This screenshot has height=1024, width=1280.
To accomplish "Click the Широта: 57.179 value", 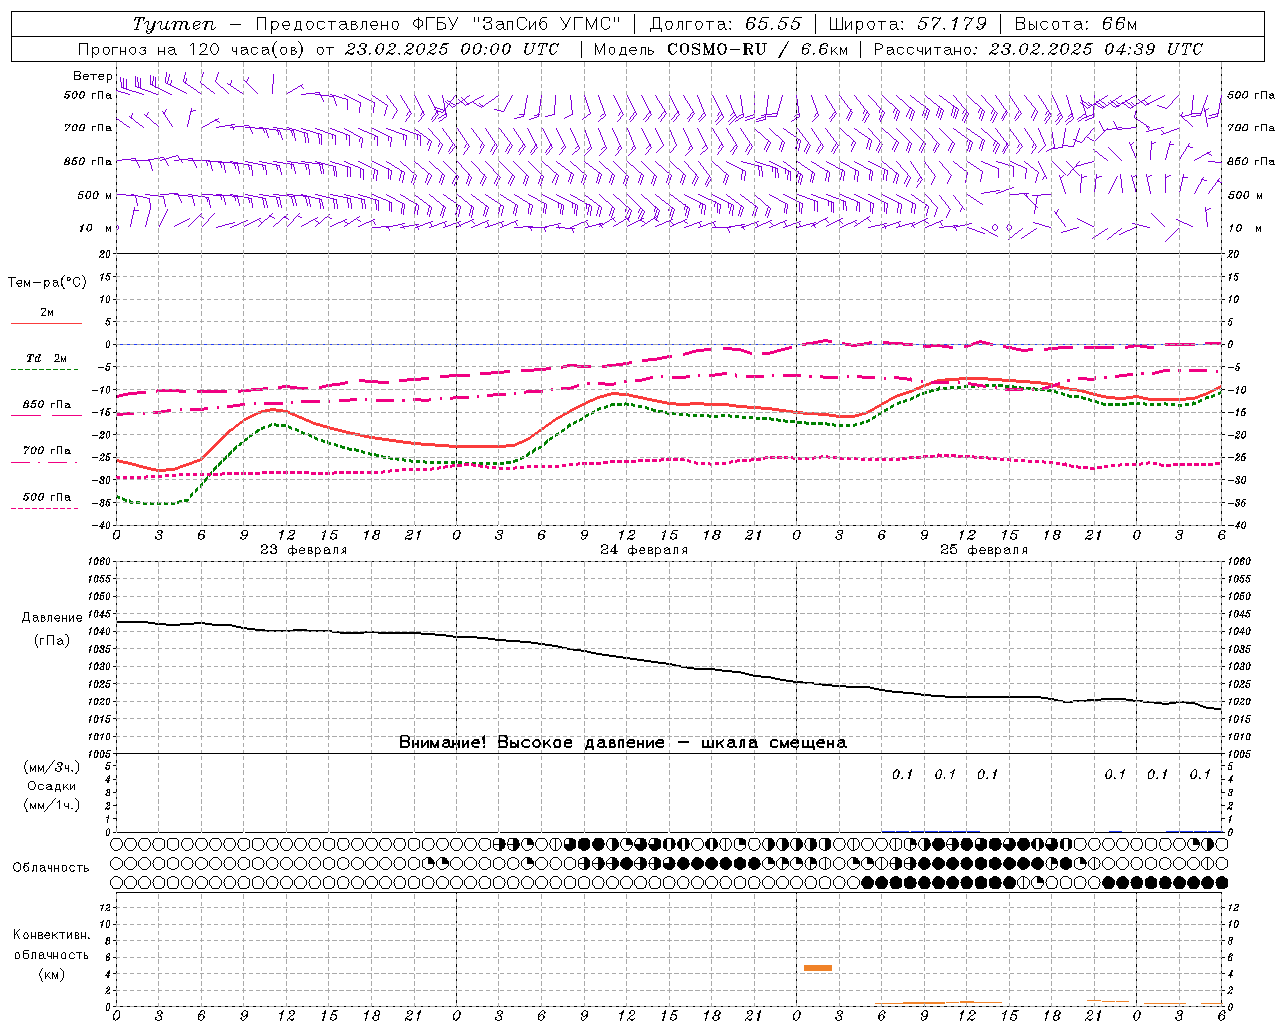I will click(x=908, y=24).
